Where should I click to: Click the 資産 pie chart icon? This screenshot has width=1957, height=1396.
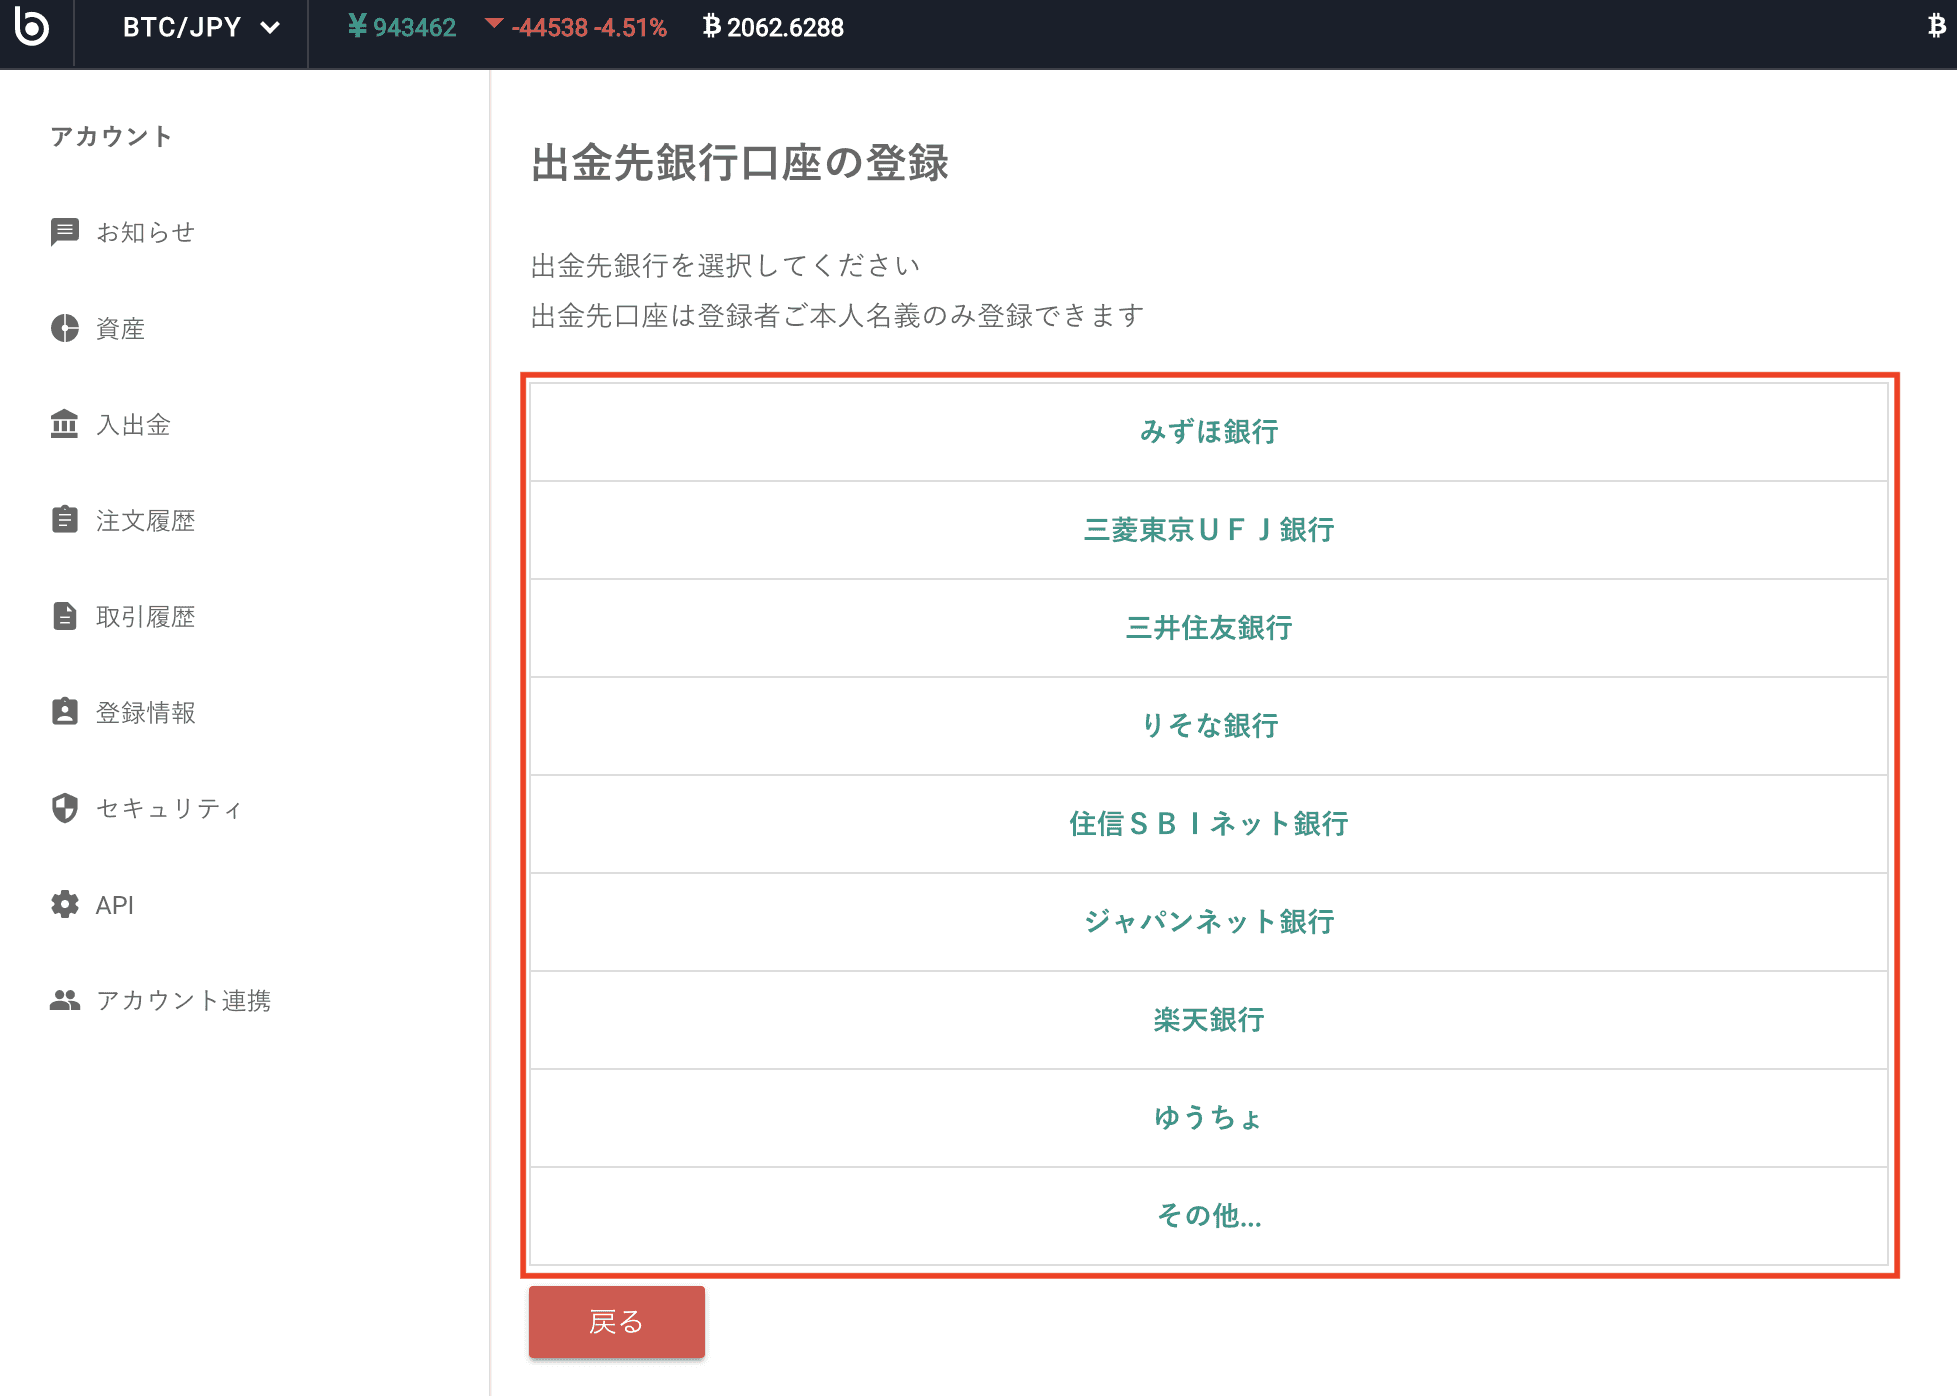[x=65, y=328]
